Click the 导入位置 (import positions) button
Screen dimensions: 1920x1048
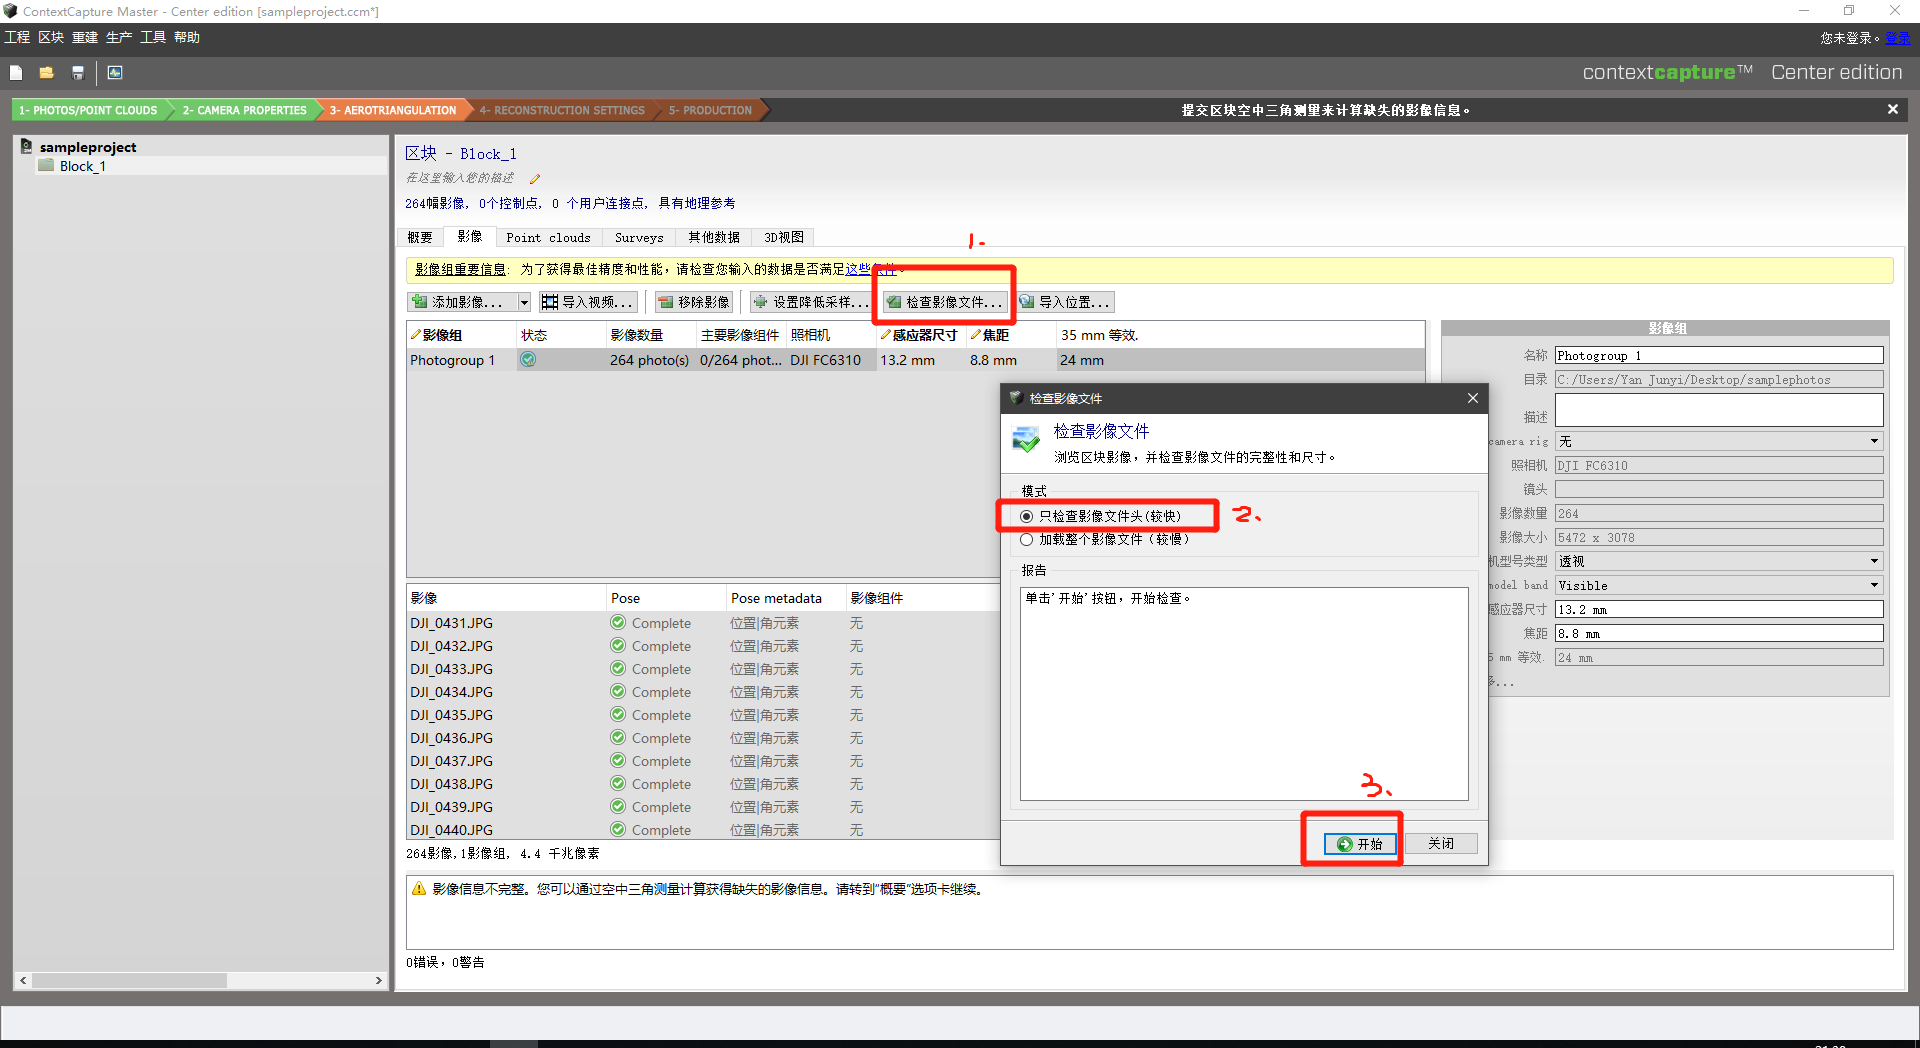(1065, 302)
